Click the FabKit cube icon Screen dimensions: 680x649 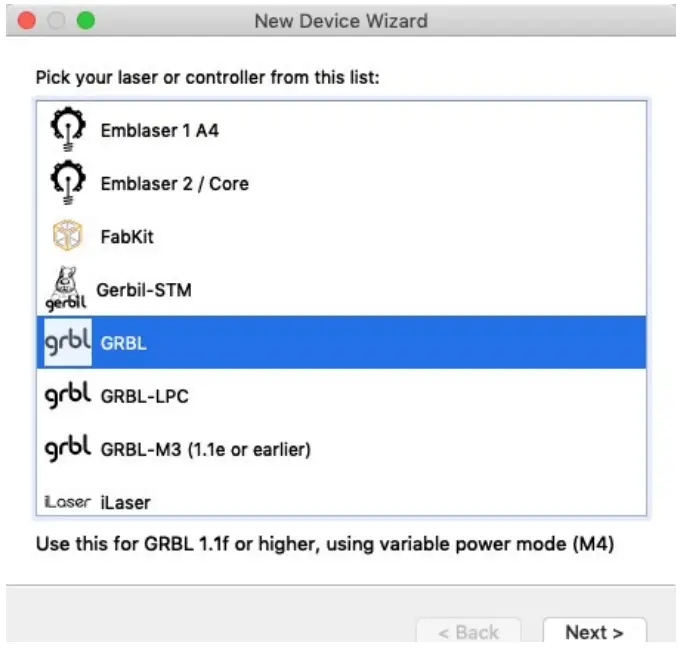click(68, 235)
